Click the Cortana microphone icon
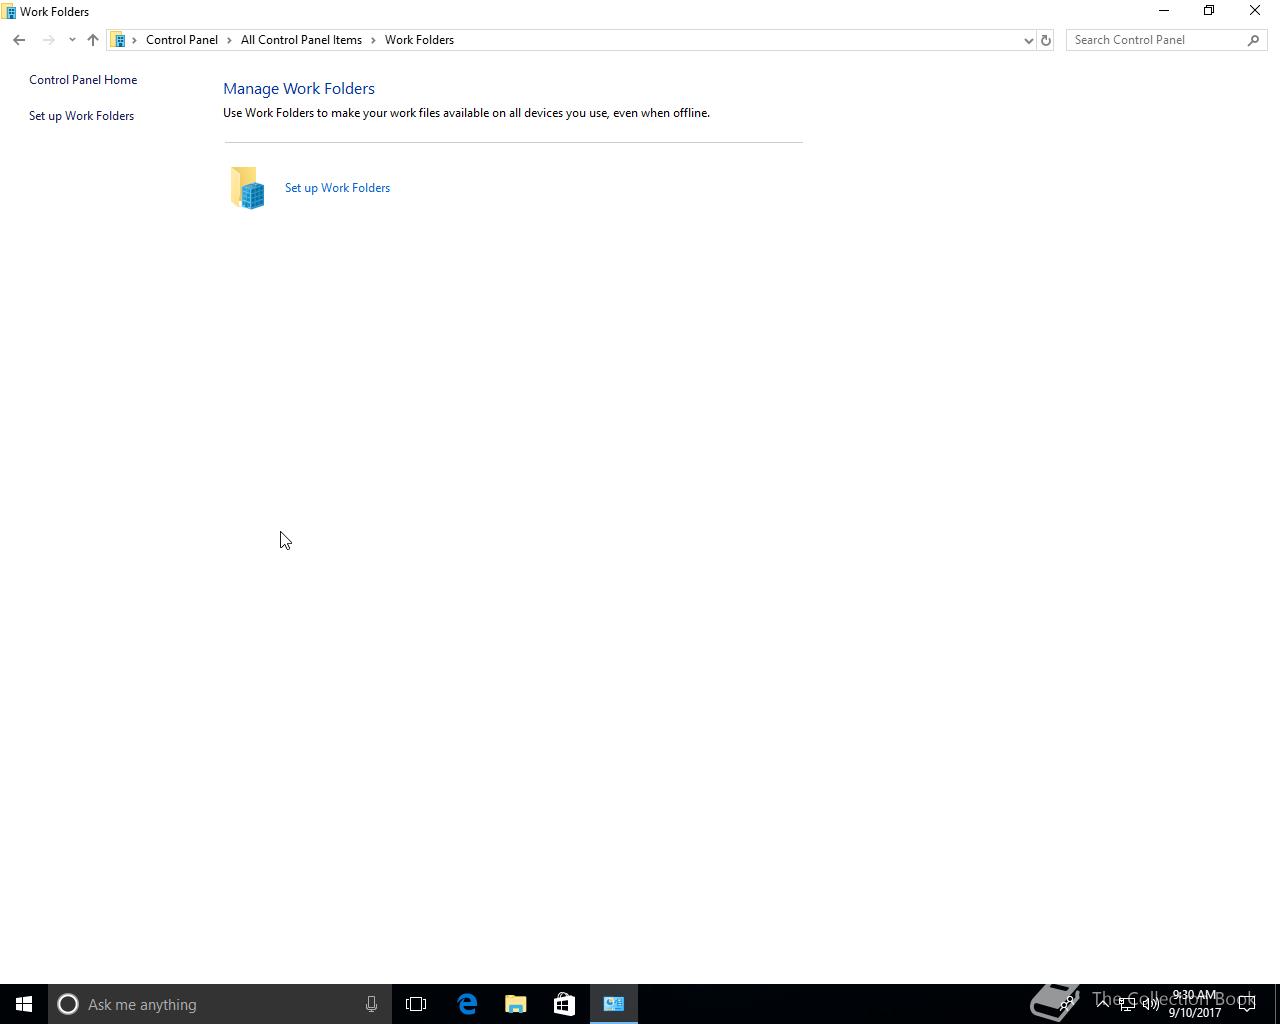 [x=371, y=1004]
